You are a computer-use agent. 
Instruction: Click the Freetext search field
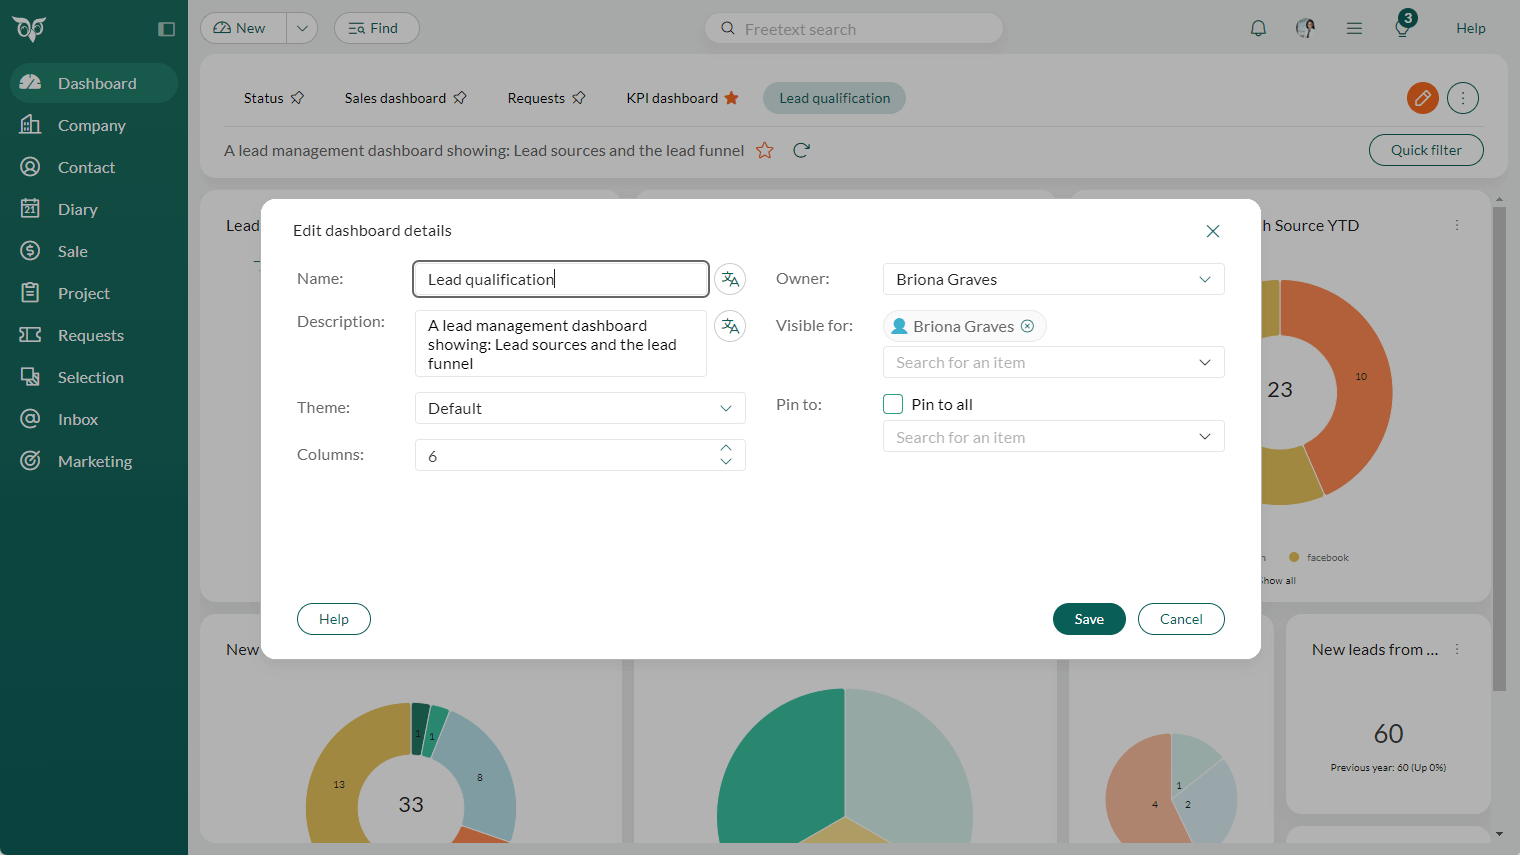click(x=853, y=28)
